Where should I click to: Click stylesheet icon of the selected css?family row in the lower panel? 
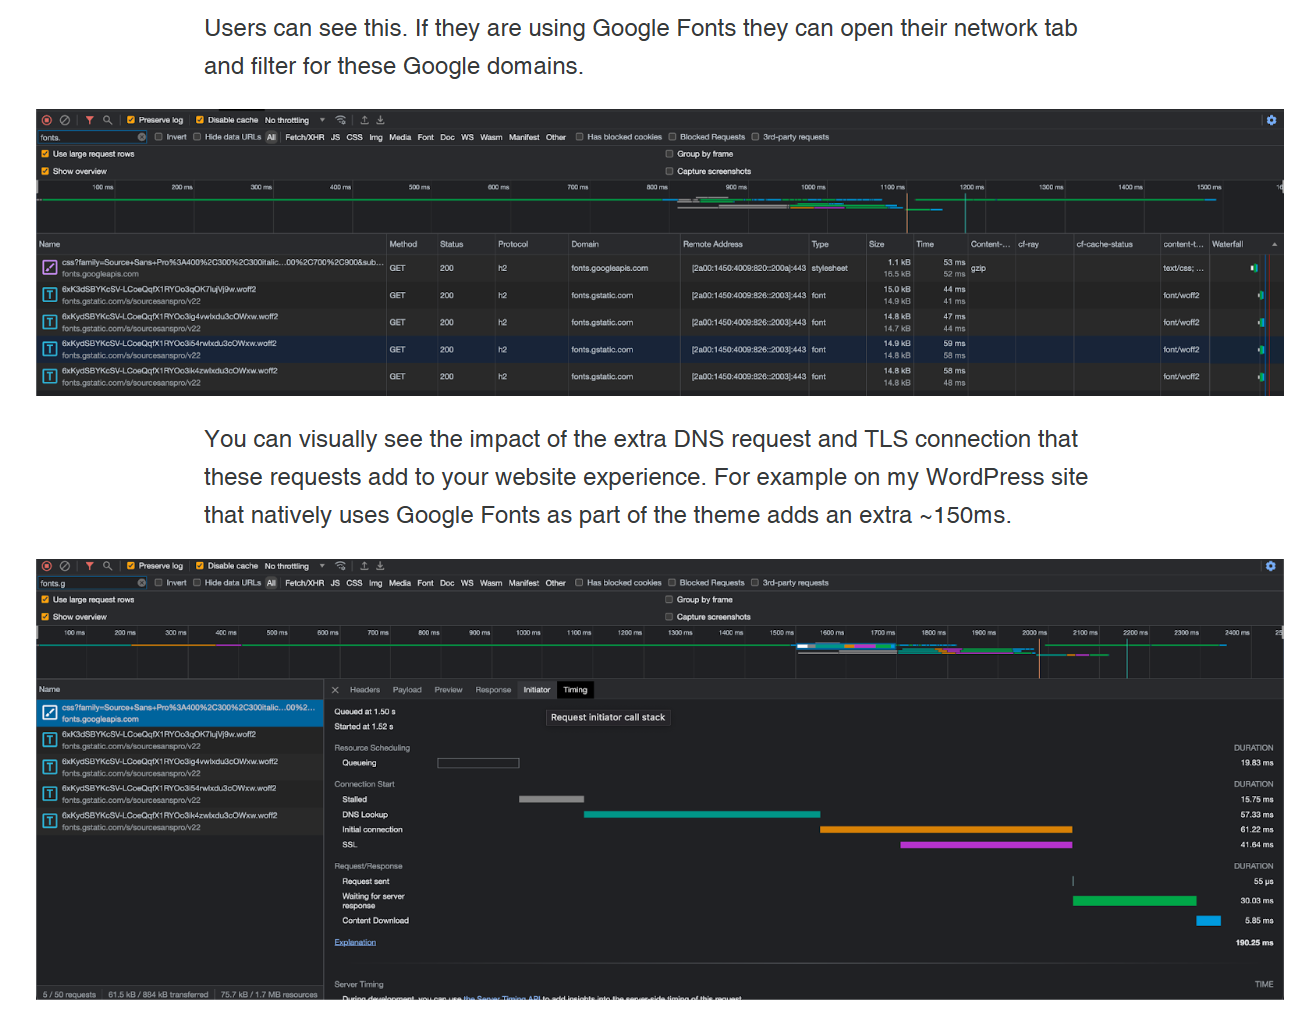coord(49,713)
